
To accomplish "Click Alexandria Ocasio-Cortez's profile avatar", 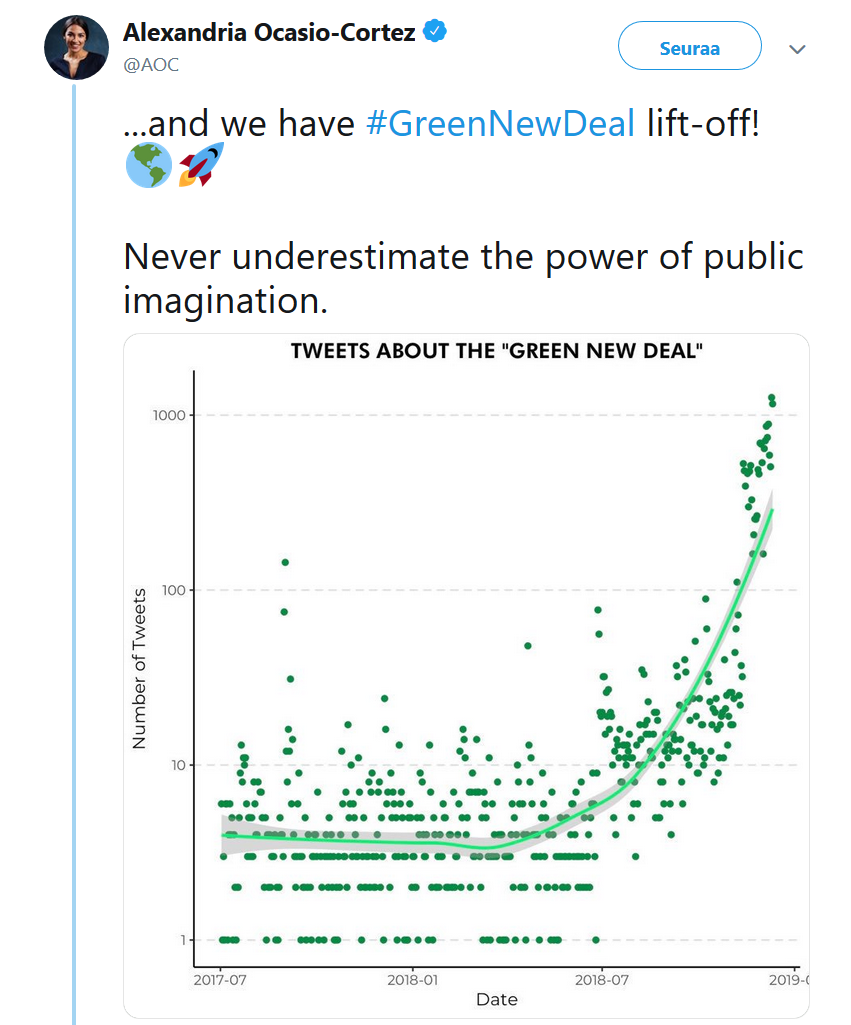I will coord(76,48).
